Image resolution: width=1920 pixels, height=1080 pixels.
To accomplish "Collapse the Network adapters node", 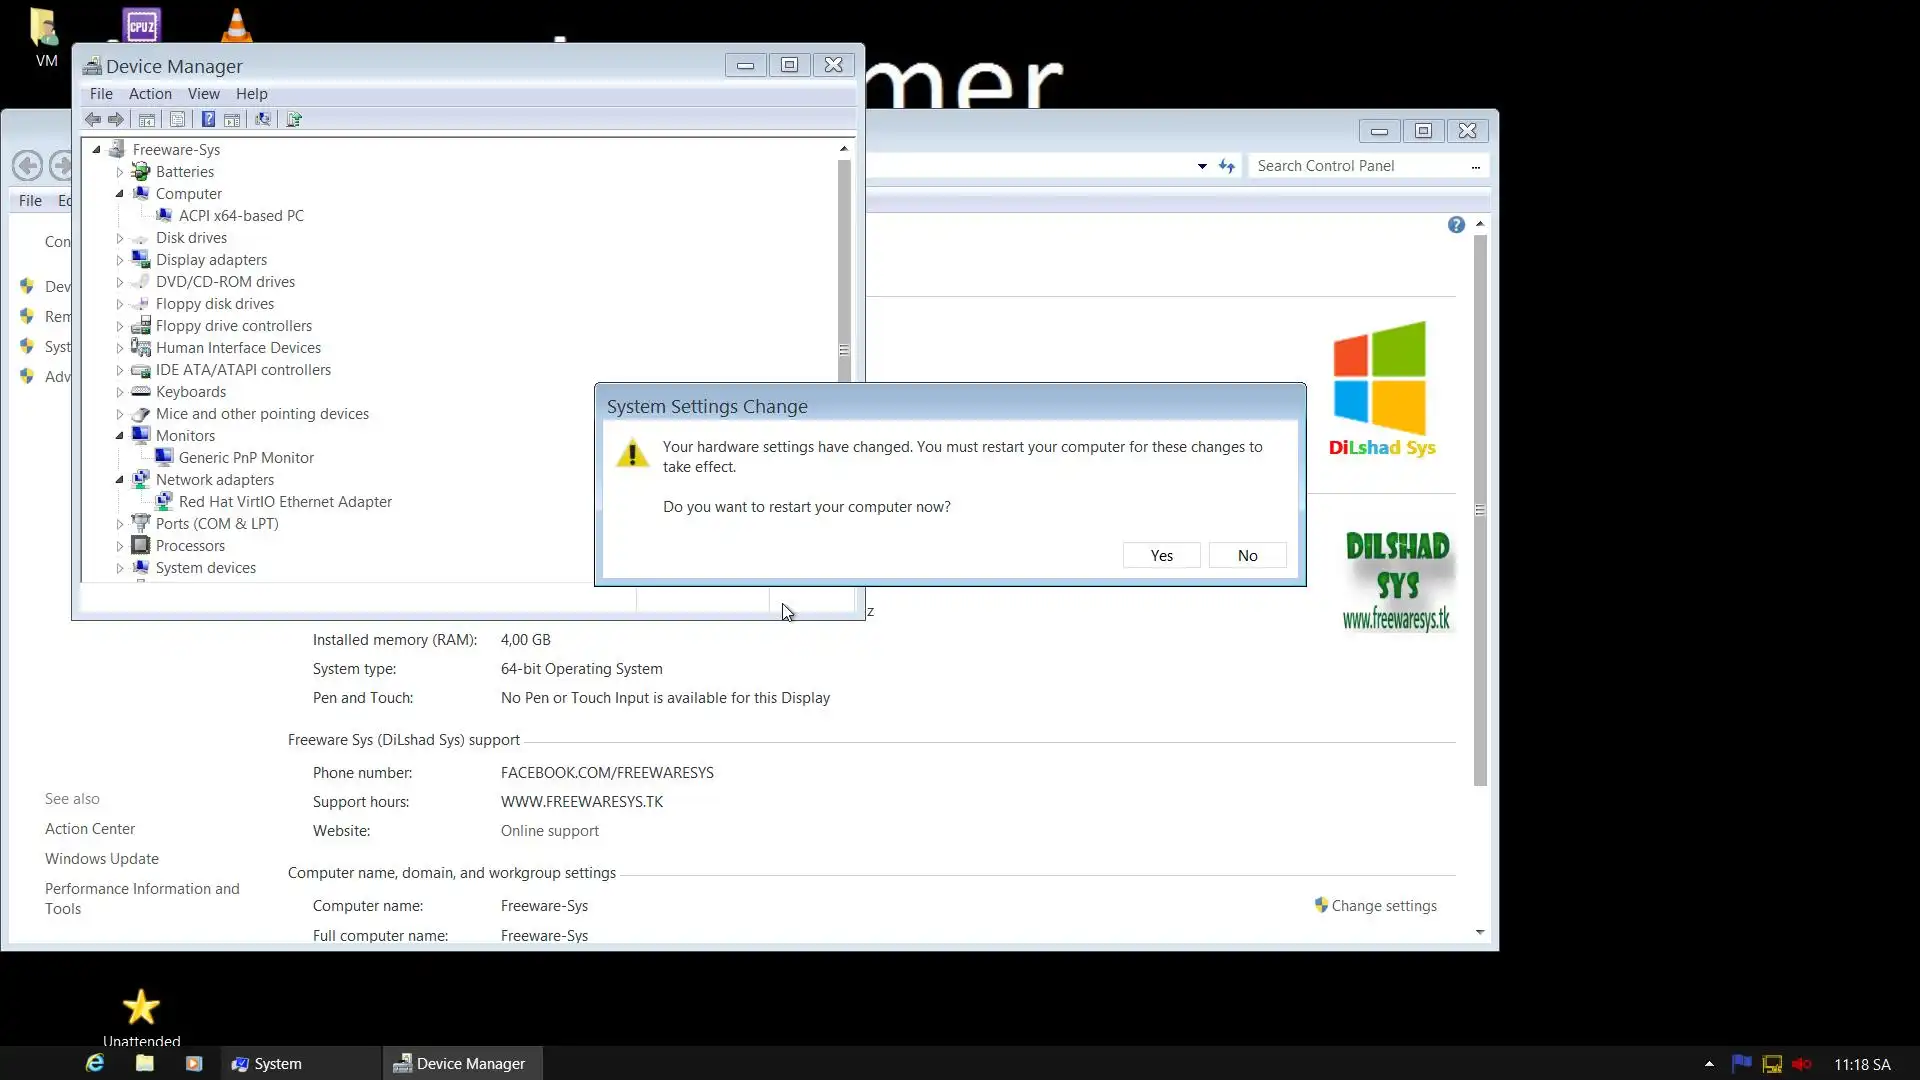I will point(120,480).
